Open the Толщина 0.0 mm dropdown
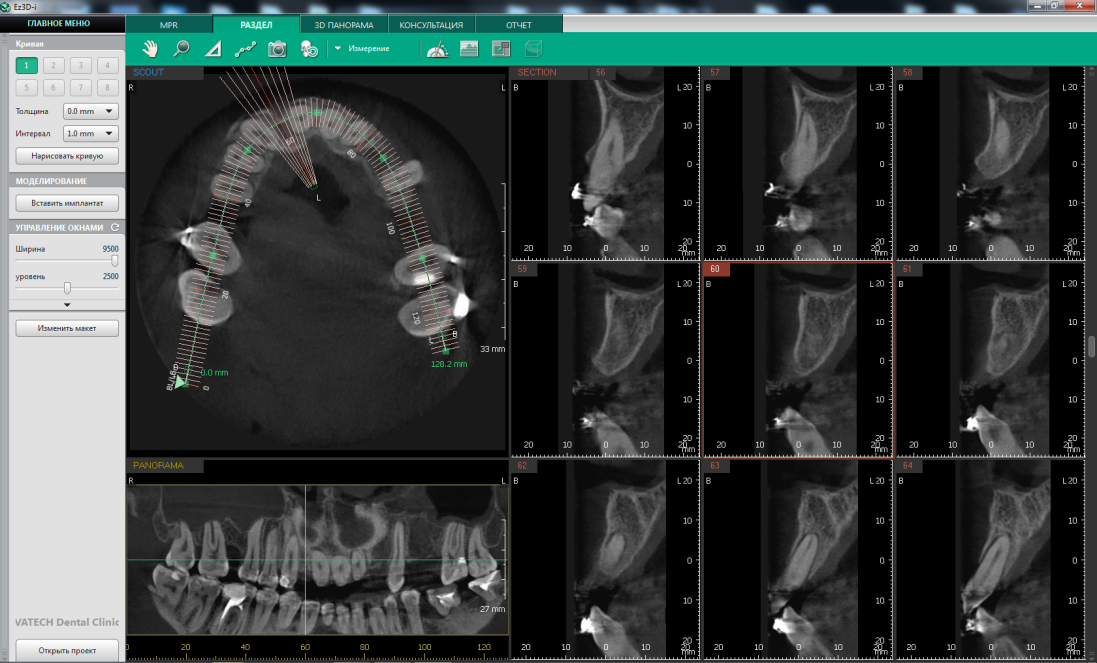 90,111
